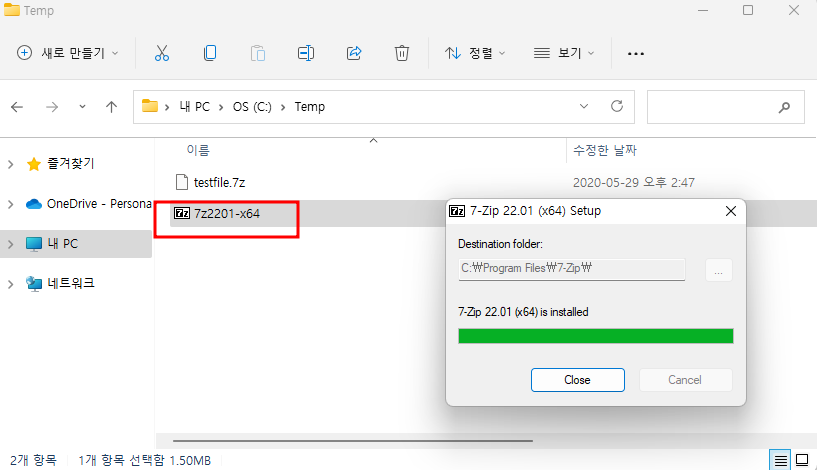Click the Cut scissors icon
The image size is (817, 470).
[x=162, y=53]
